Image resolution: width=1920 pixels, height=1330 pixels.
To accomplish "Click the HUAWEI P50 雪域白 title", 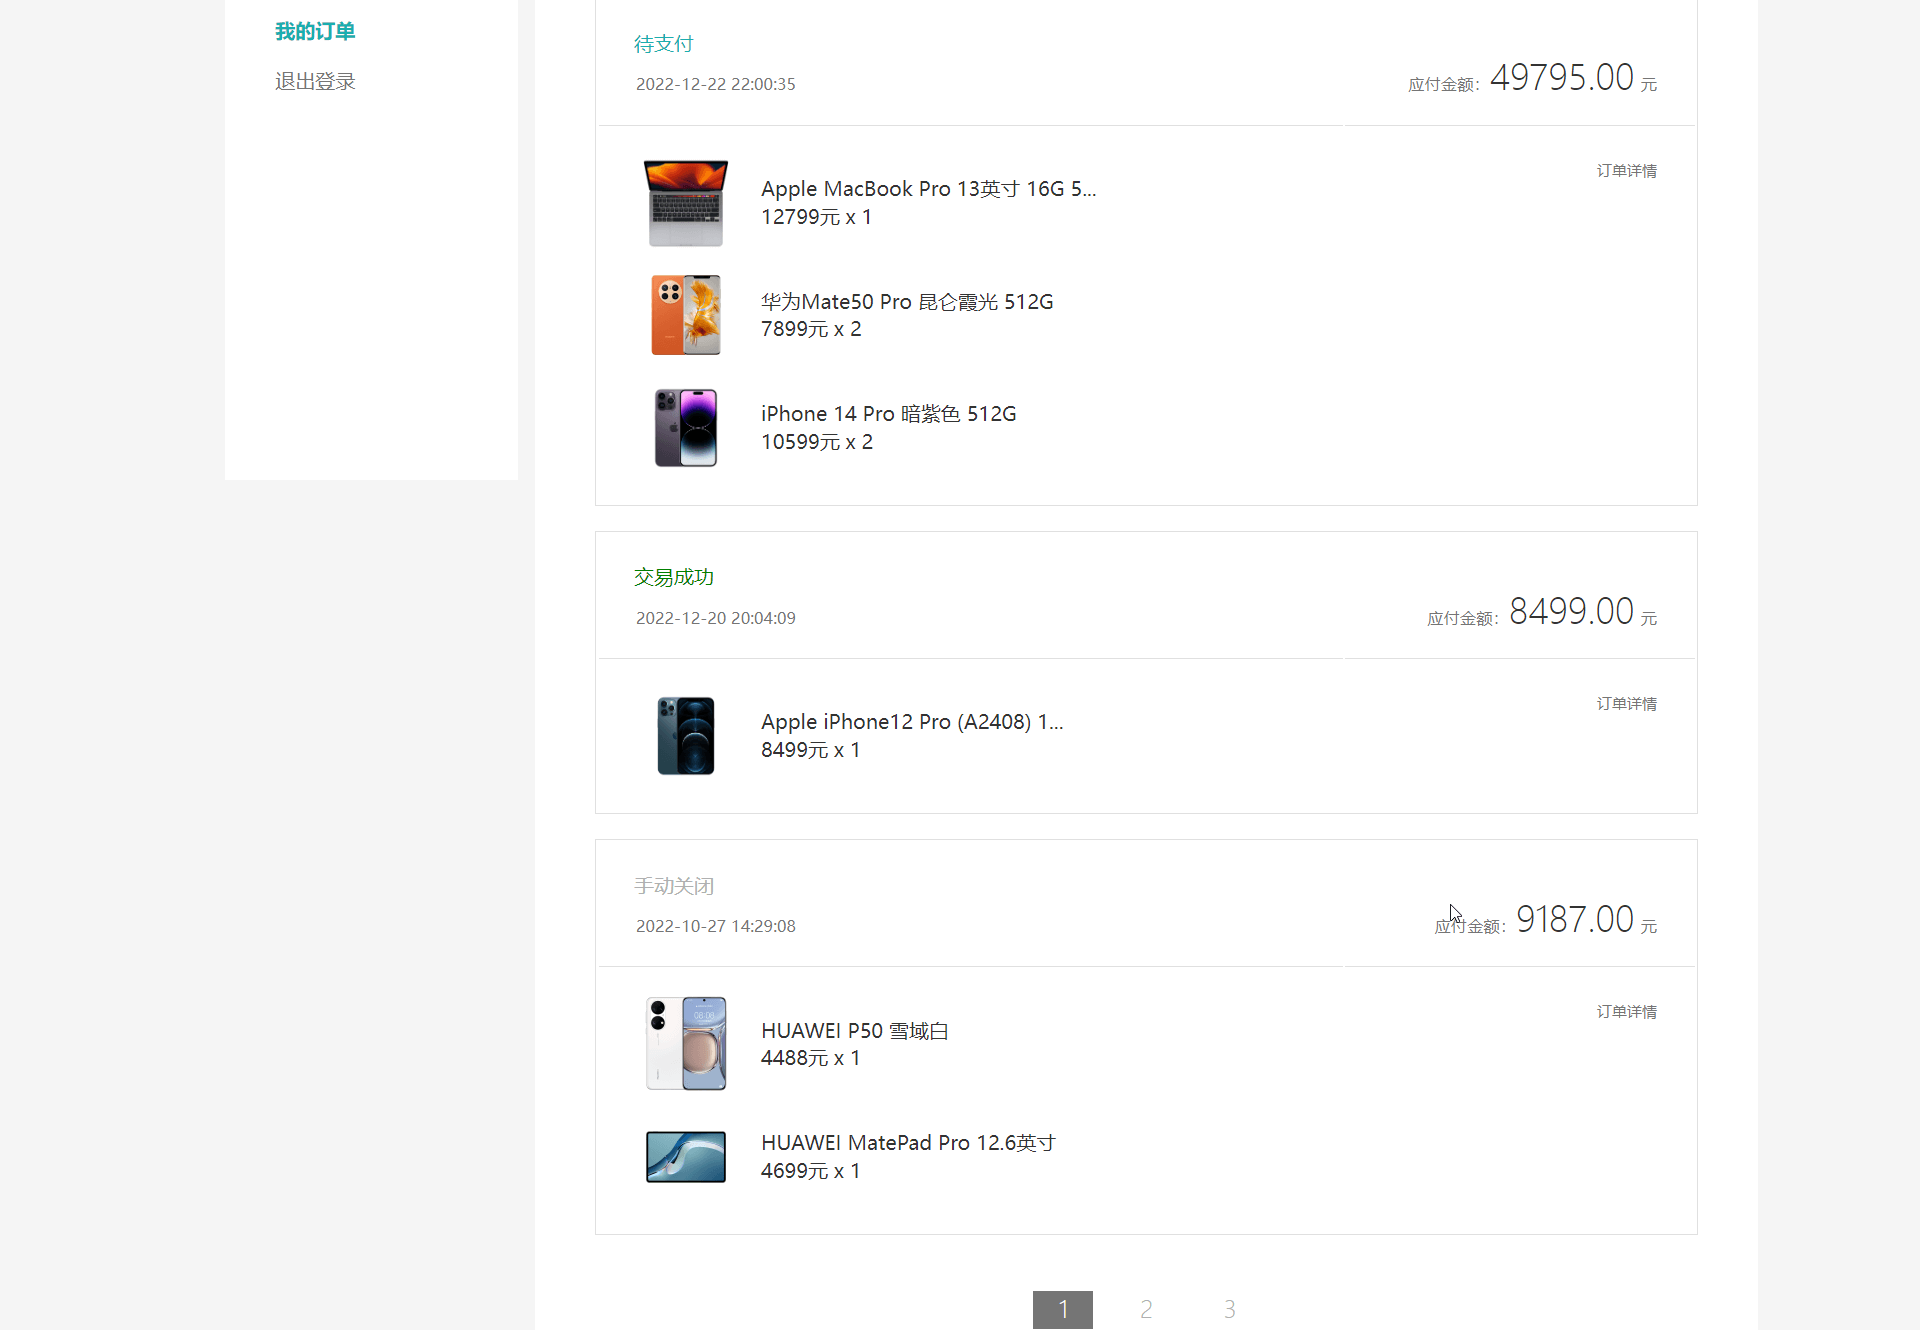I will click(854, 1031).
